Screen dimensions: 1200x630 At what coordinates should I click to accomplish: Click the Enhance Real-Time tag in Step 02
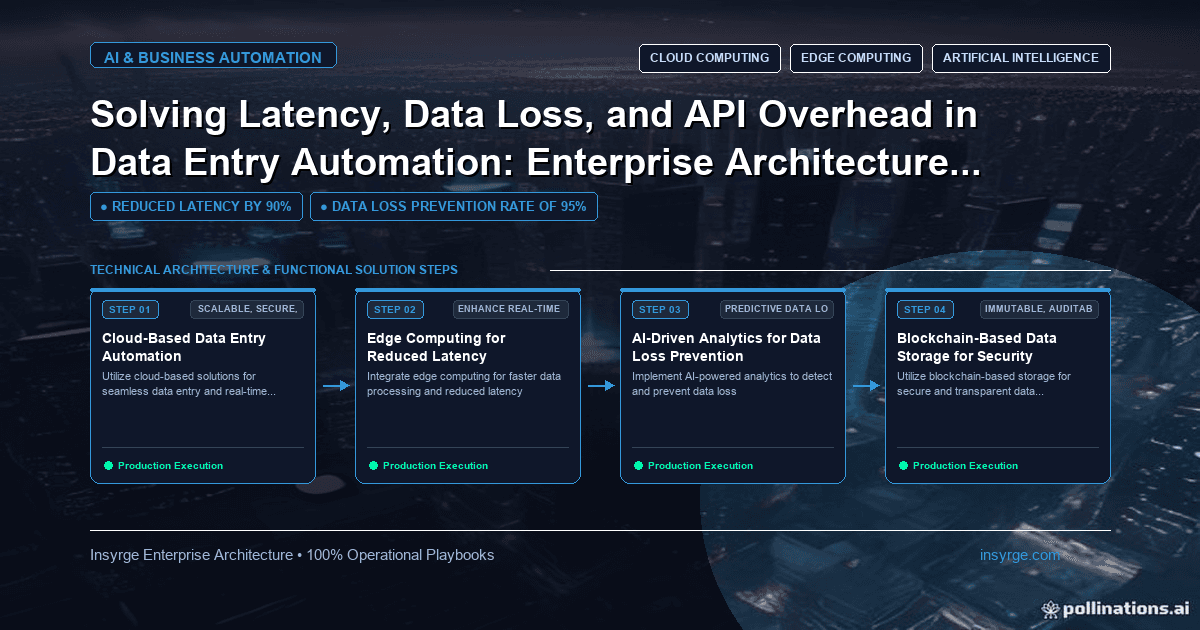coord(511,309)
